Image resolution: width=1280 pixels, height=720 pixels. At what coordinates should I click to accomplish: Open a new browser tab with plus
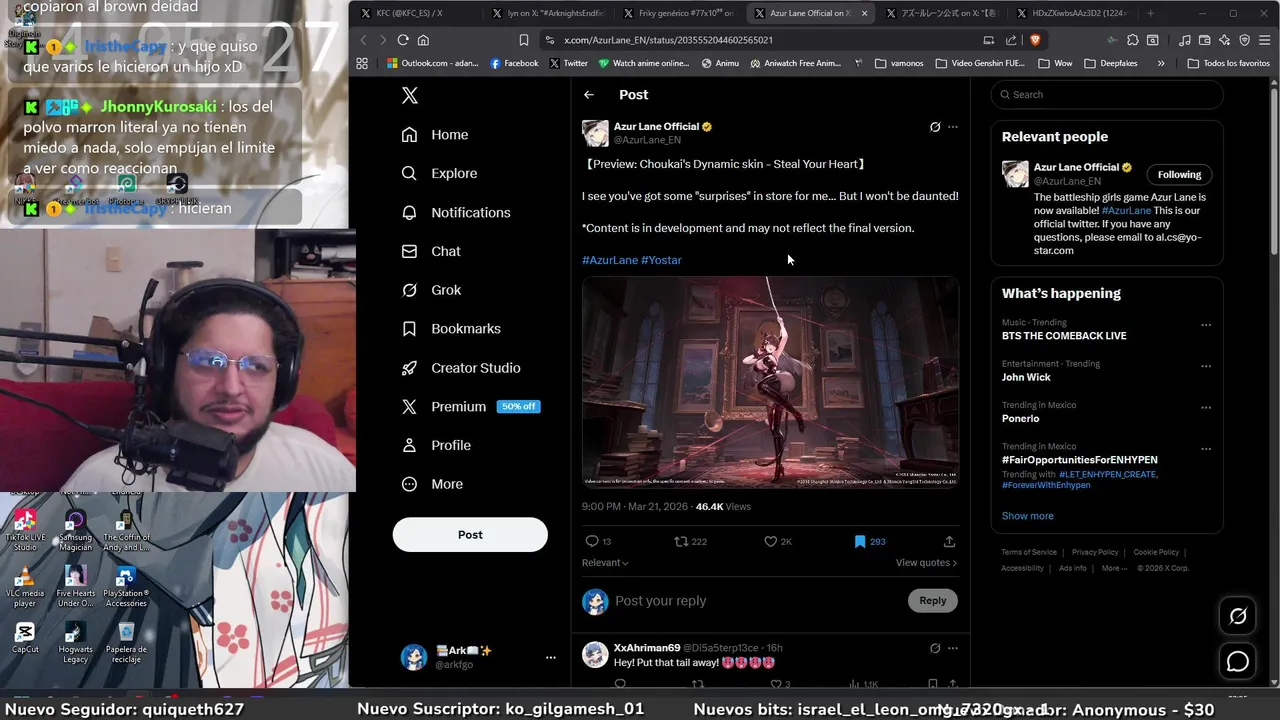1150,13
